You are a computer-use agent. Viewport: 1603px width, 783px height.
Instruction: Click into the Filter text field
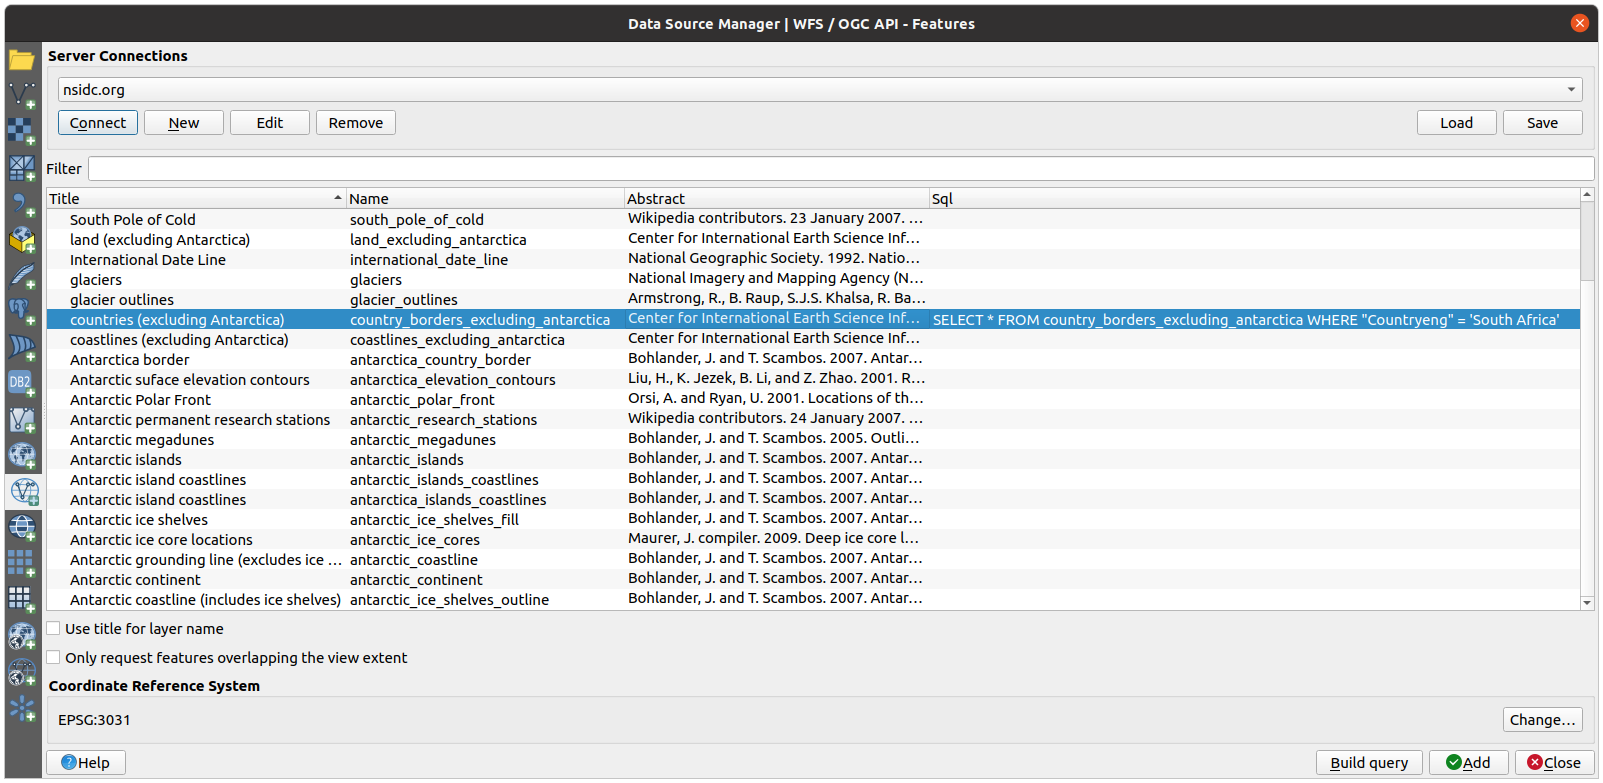click(840, 169)
